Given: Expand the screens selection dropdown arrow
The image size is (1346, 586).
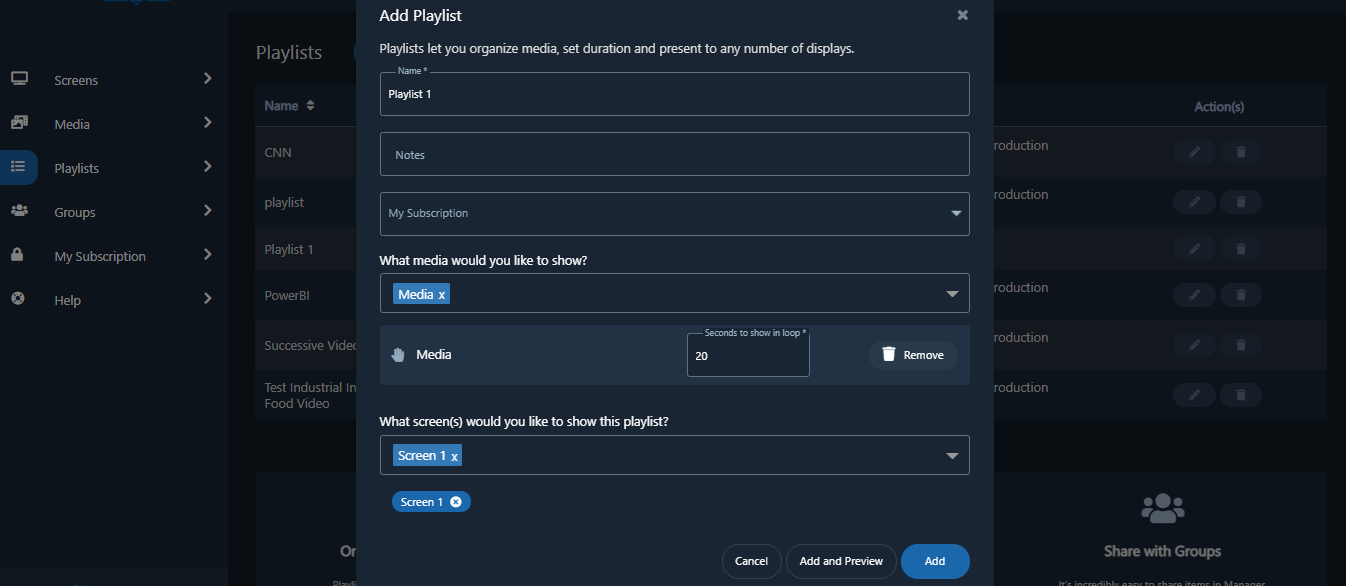Looking at the screenshot, I should coord(953,456).
